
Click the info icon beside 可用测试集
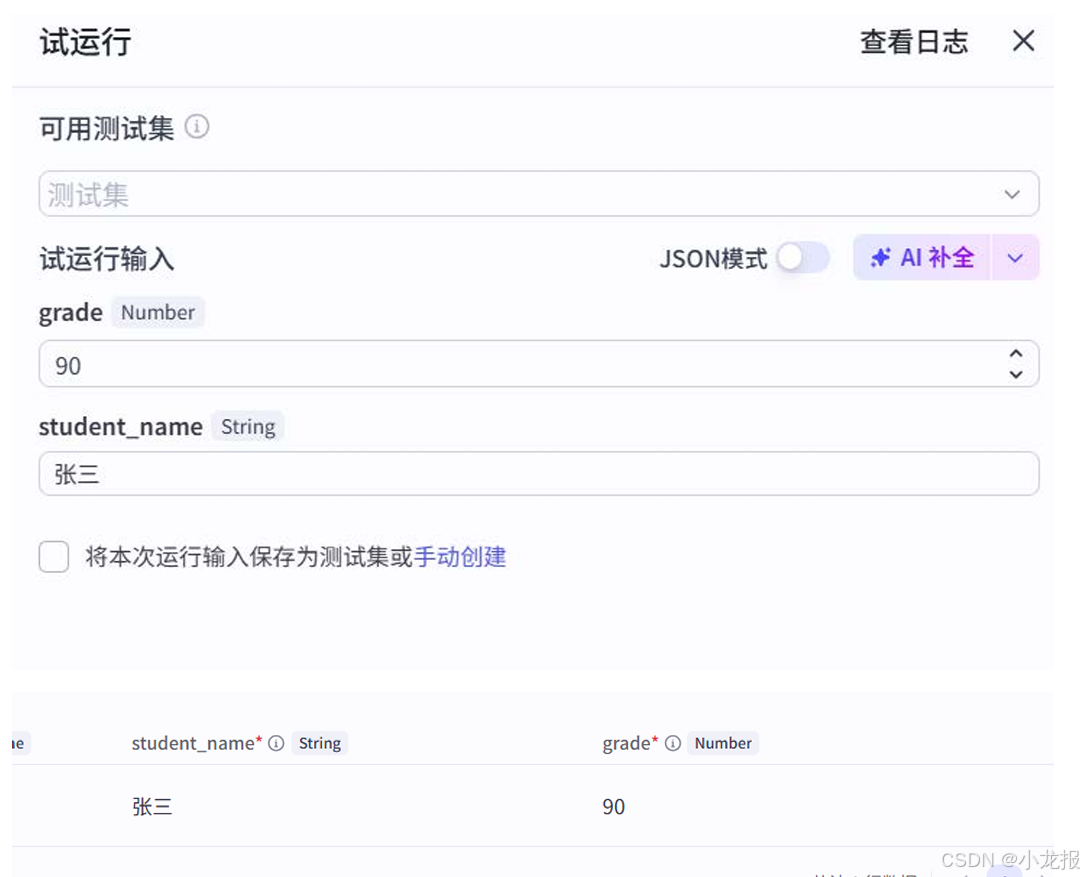197,127
